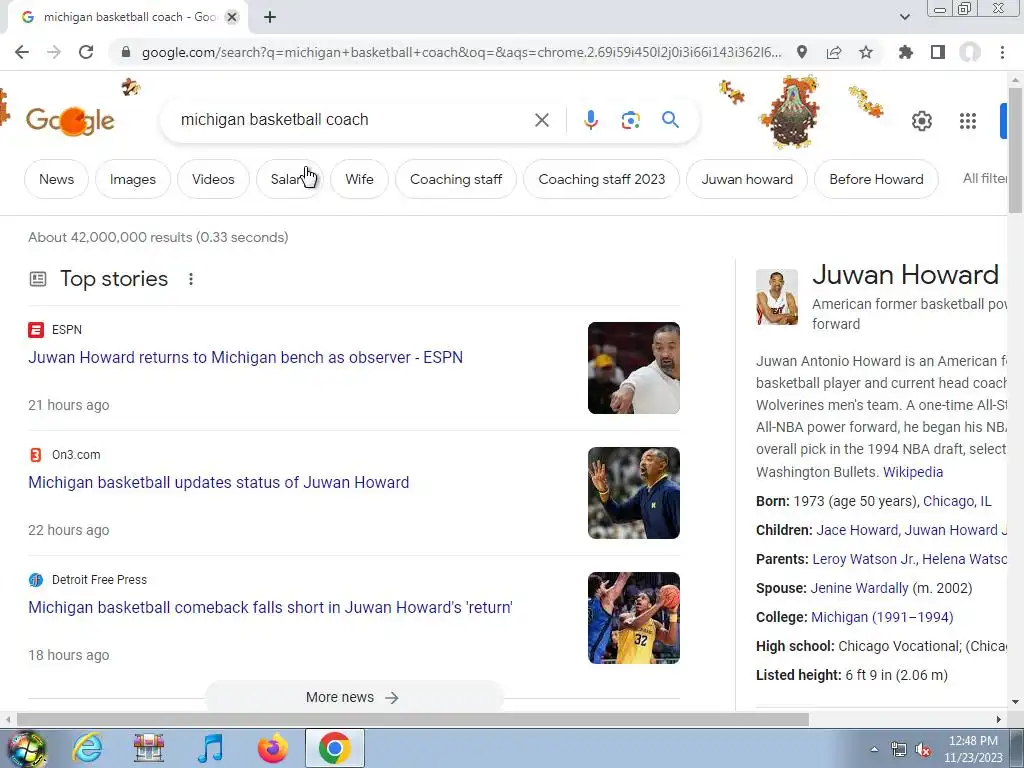
Task: Open Michigan (1991–1994) college link
Action: [882, 617]
